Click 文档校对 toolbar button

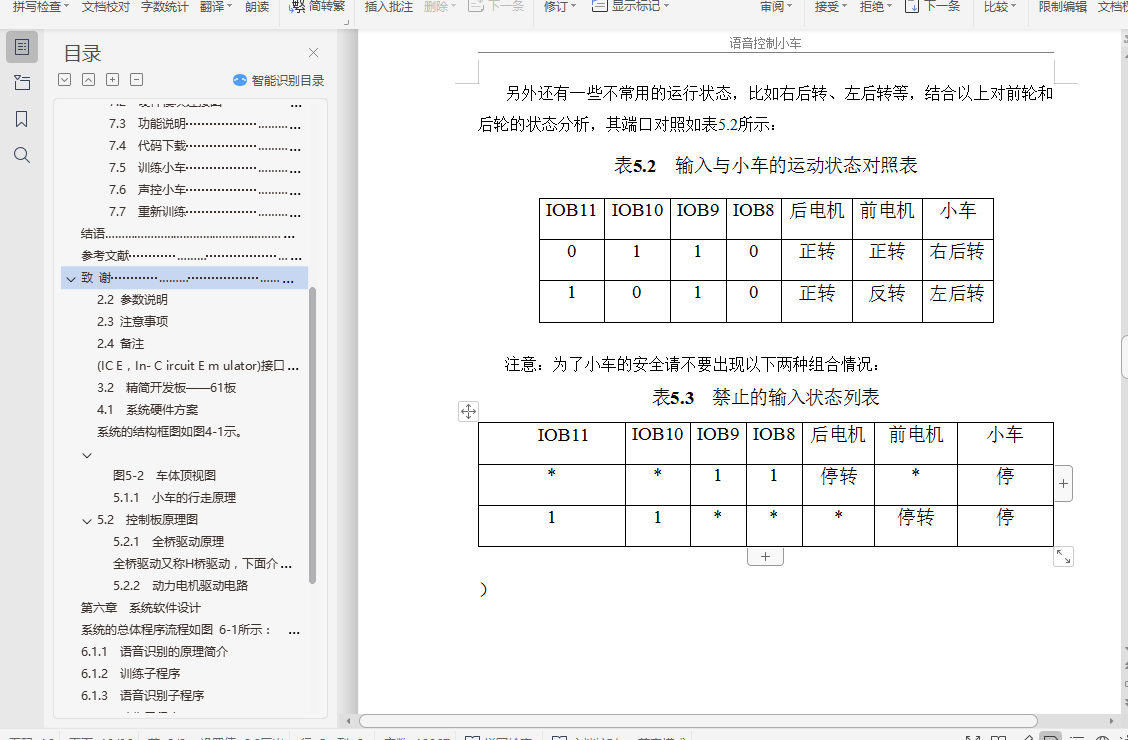pos(106,6)
